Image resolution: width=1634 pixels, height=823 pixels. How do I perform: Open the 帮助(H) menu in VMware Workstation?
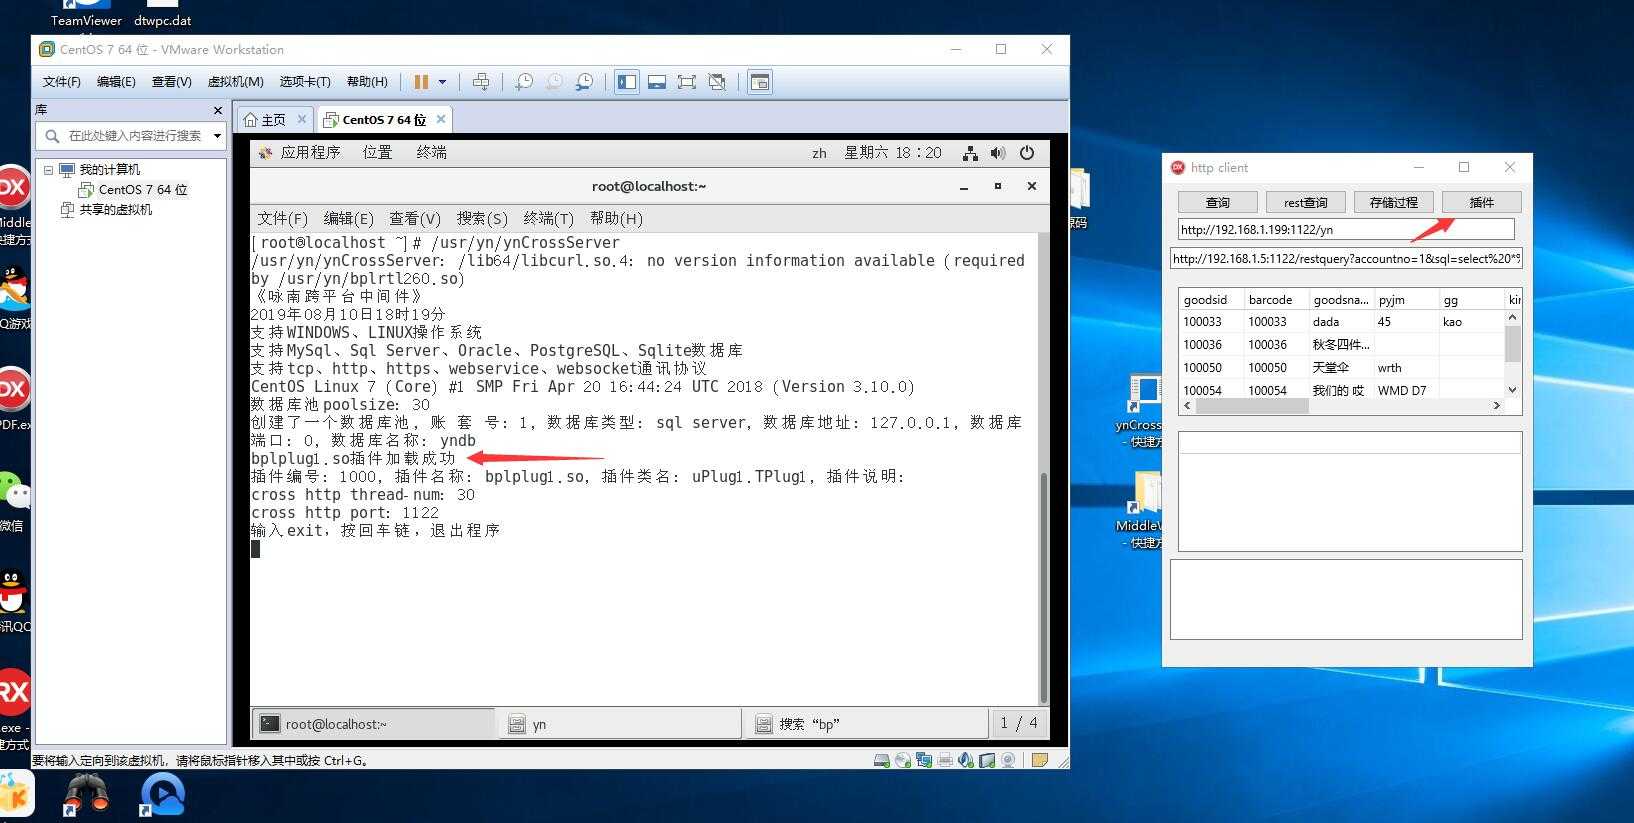coord(367,82)
